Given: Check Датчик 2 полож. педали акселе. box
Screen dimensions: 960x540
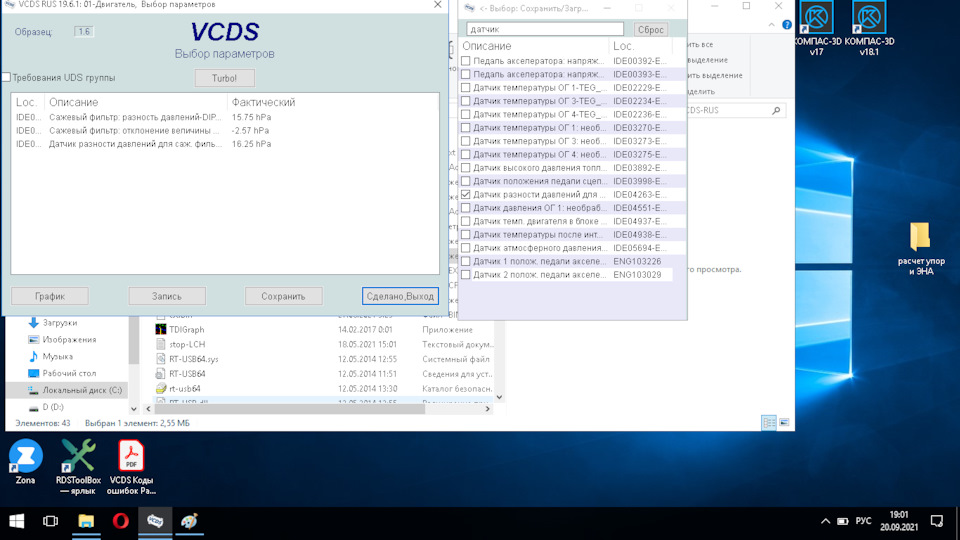Looking at the screenshot, I should [466, 275].
